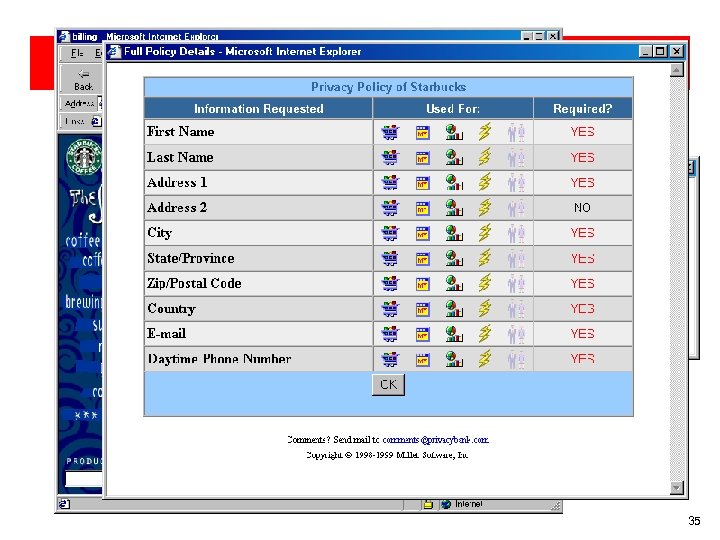Click the calendar icon in E-mail row
Screen dimensions: 720x540
coord(422,335)
